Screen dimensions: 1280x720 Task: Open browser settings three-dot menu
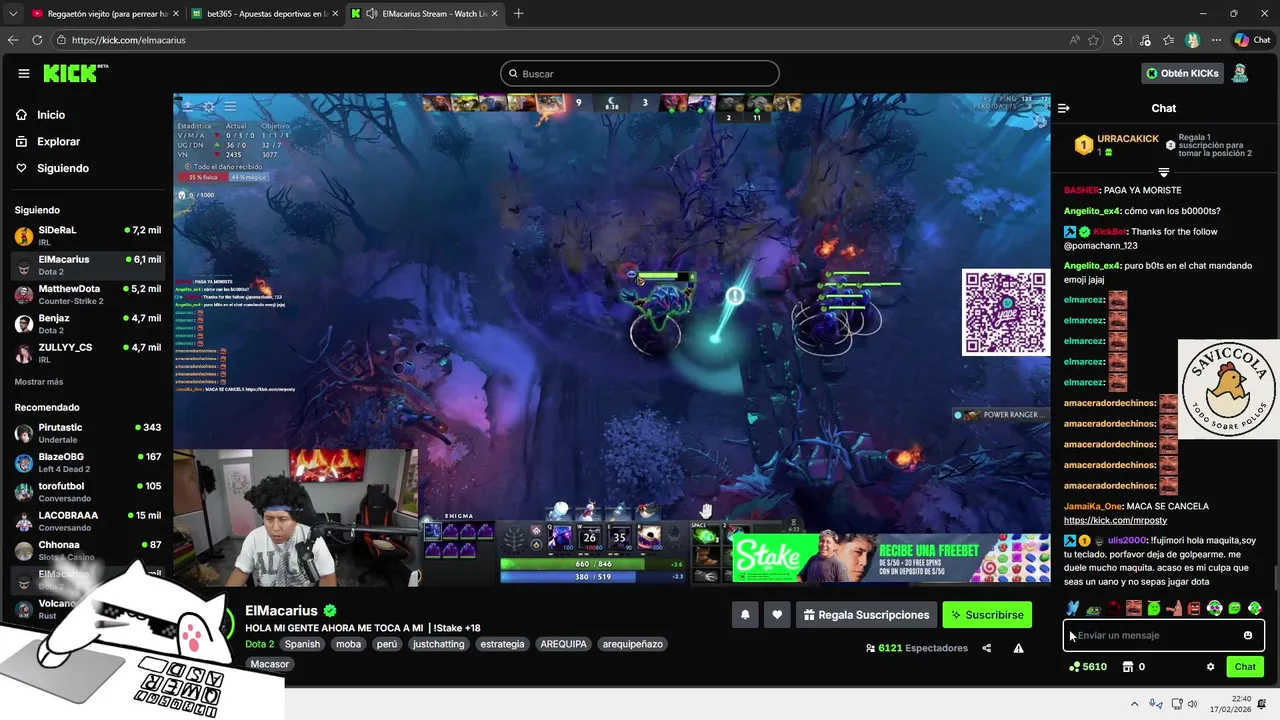tap(1216, 40)
